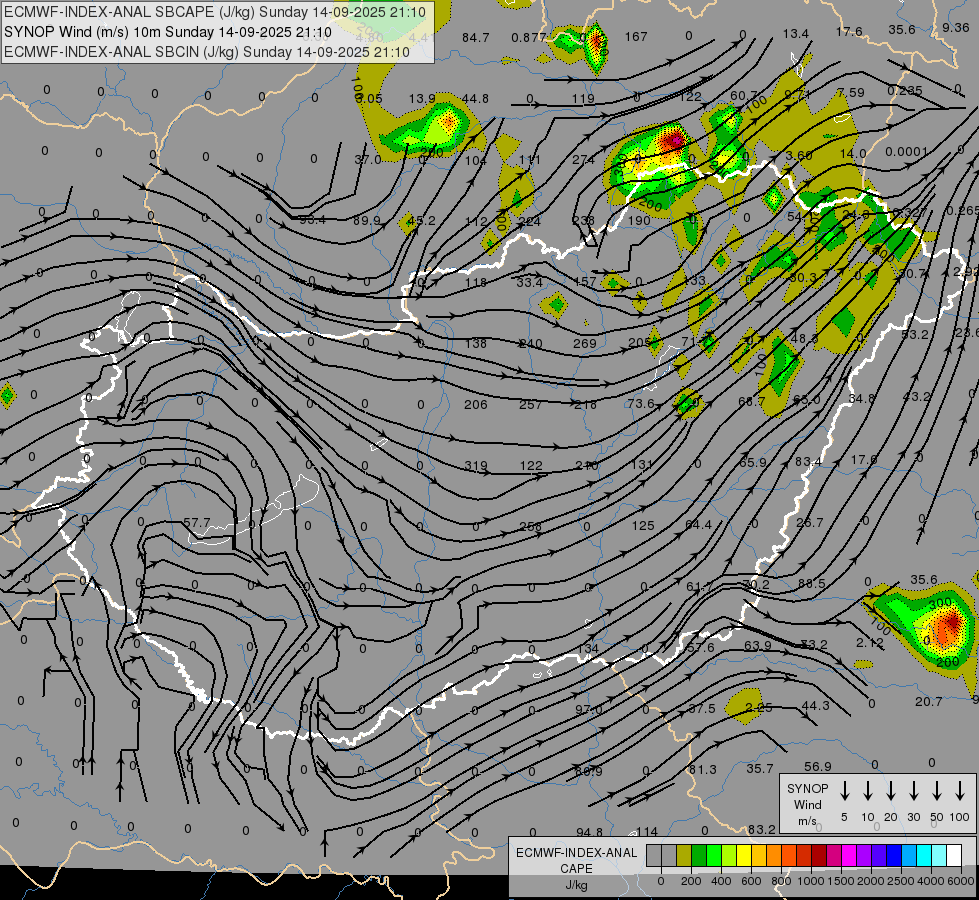Screen dimensions: 979x900
Task: Click the 400 tick label on CAPE scale
Action: 721,881
